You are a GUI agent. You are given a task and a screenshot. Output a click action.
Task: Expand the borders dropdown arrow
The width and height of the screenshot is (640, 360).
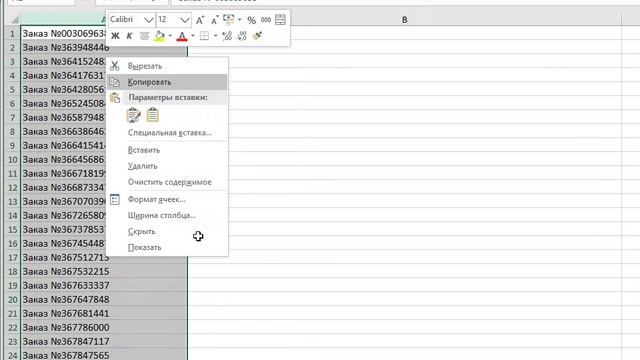216,36
